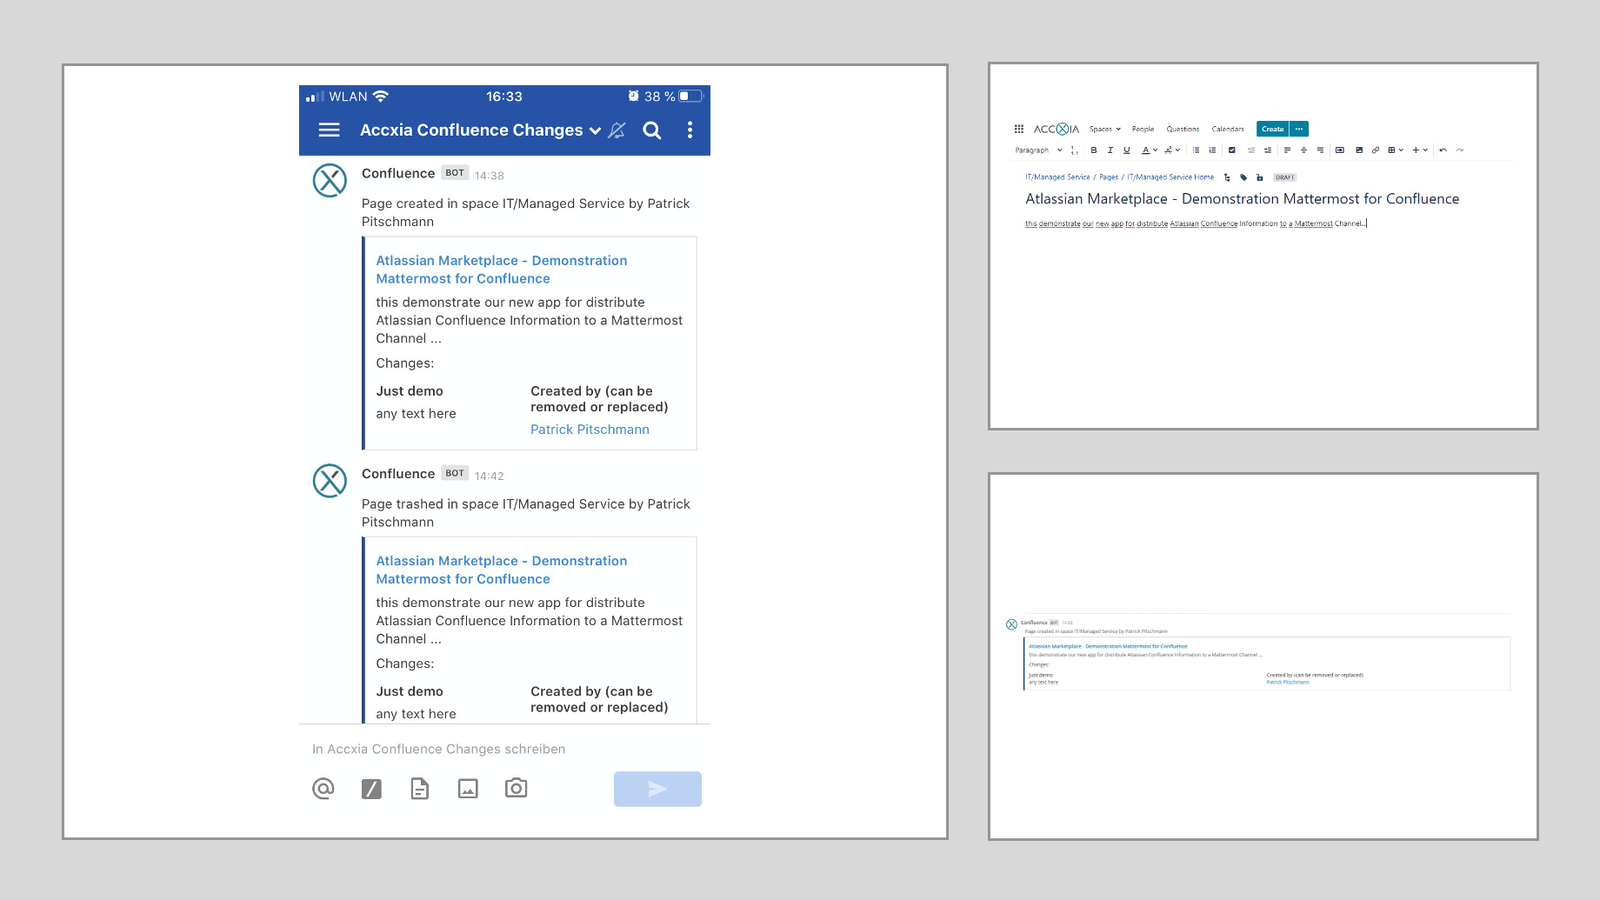
Task: Click Confluence bot avatar on 14:38 message
Action: (330, 181)
